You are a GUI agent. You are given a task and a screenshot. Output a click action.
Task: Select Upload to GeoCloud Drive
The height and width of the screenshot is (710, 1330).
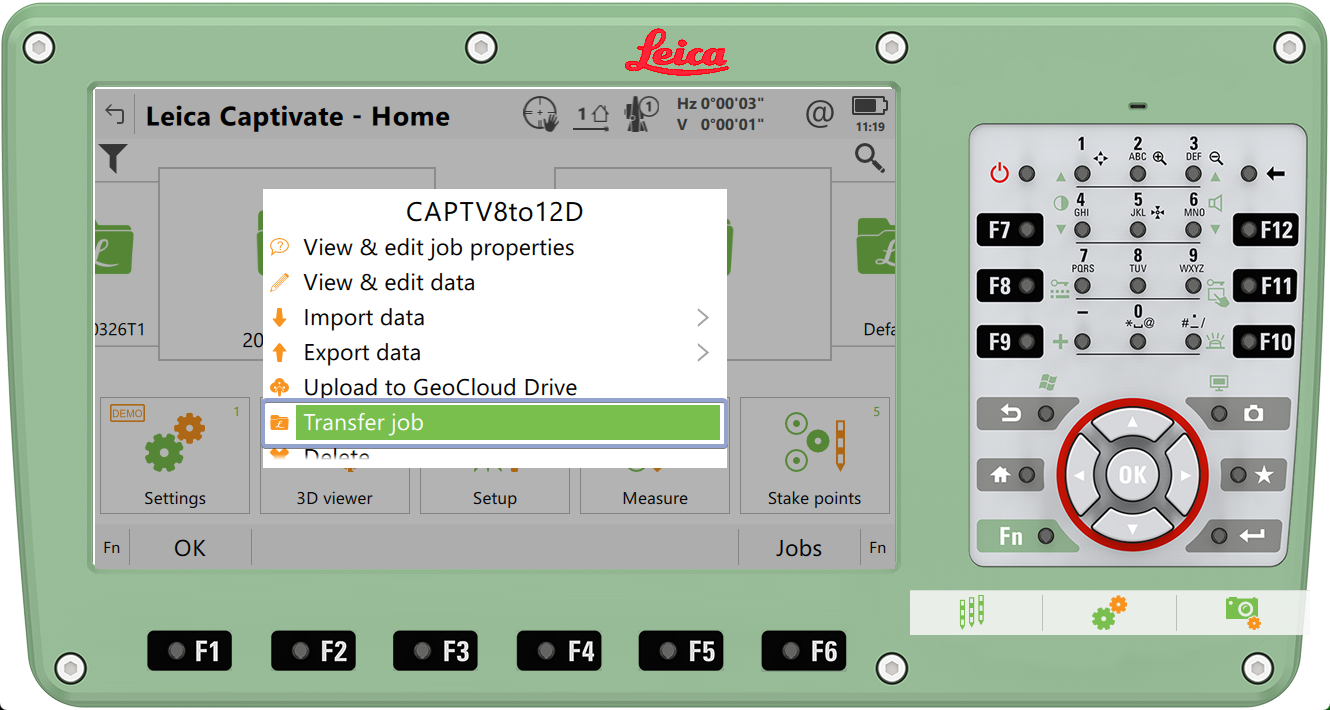[494, 387]
